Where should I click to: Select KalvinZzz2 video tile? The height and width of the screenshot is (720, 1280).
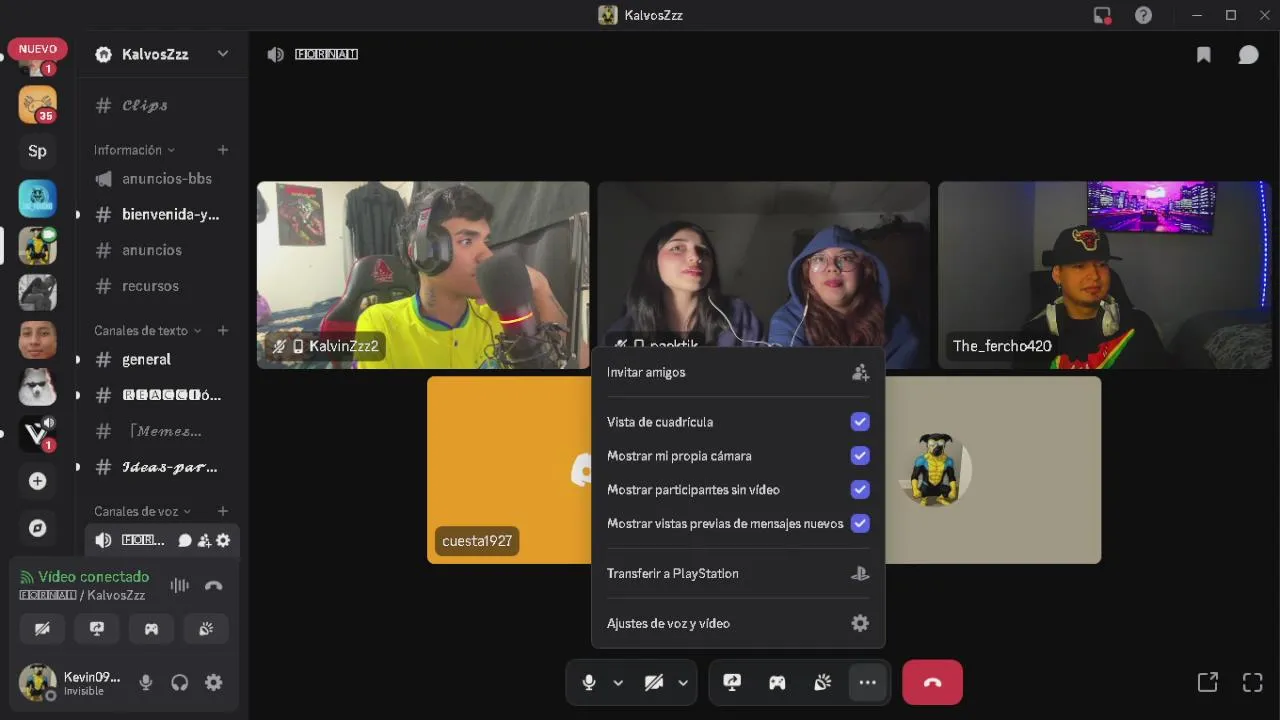[423, 275]
